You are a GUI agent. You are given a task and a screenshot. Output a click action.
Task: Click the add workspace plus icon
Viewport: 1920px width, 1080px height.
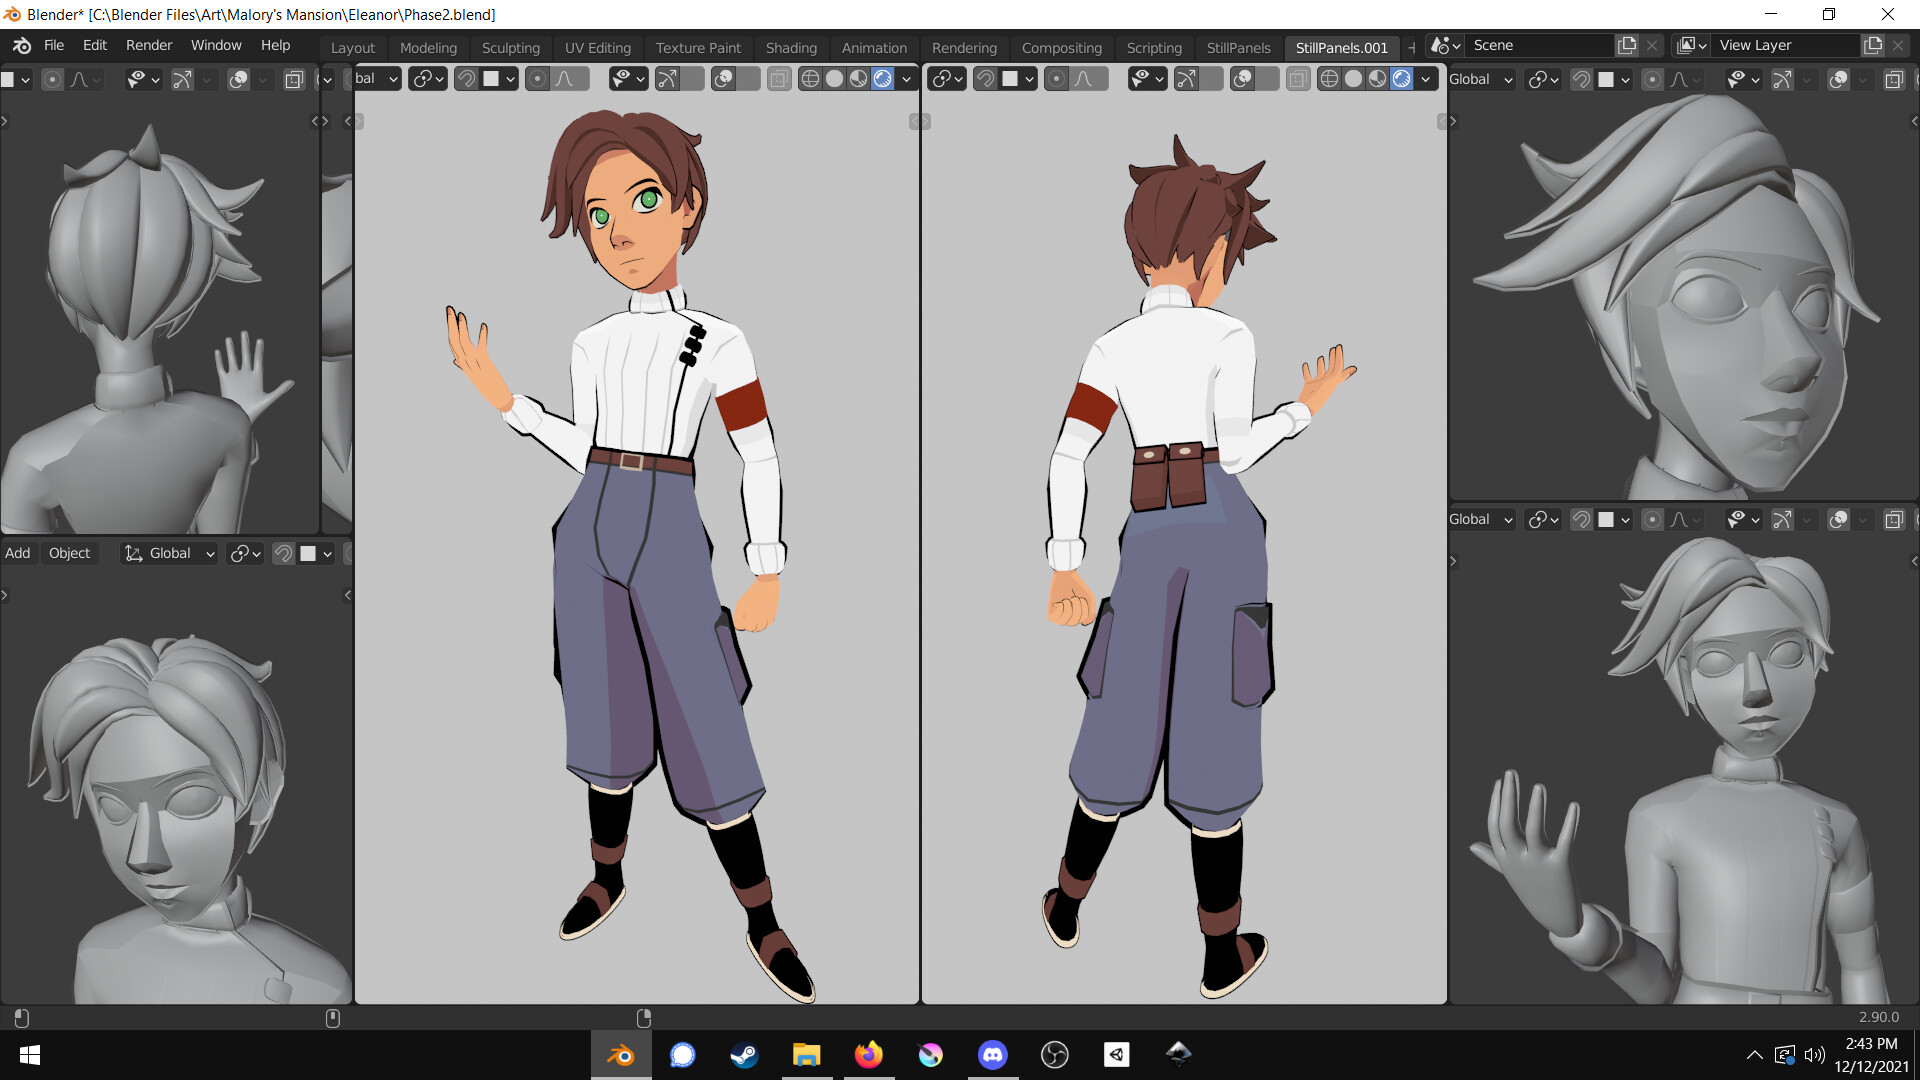(x=1411, y=47)
